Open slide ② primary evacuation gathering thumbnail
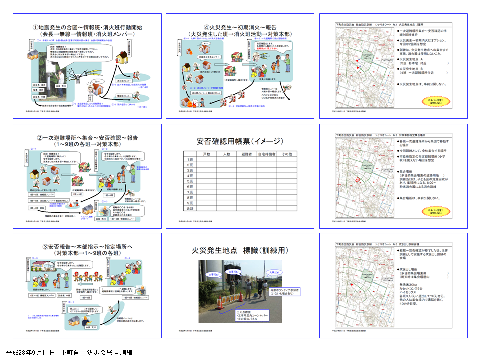The image size is (480, 360). [x=87, y=176]
